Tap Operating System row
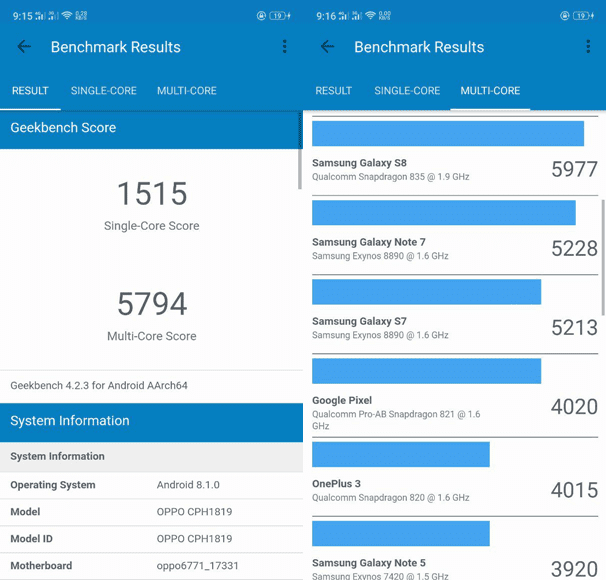This screenshot has width=606, height=580. point(152,485)
